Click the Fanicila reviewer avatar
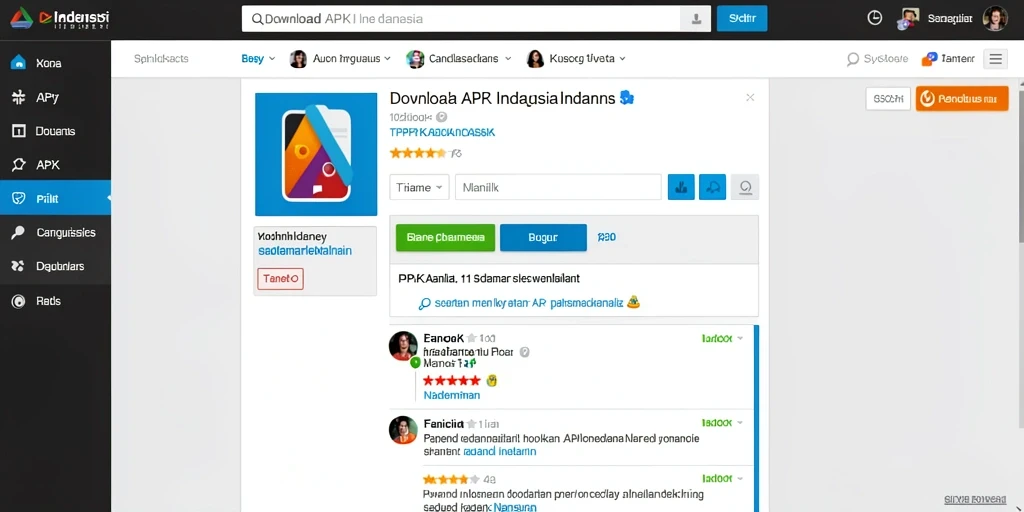This screenshot has width=1024, height=512. pyautogui.click(x=403, y=430)
